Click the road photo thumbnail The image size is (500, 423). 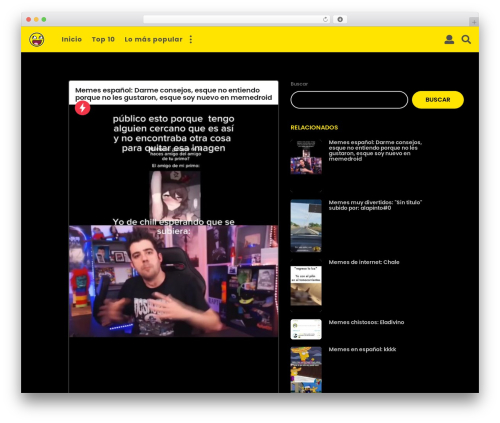[306, 226]
